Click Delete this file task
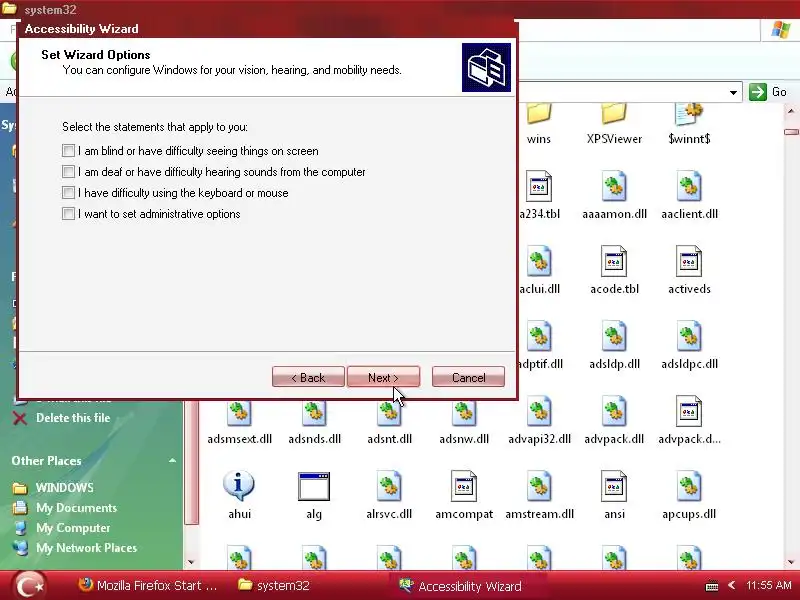Viewport: 800px width, 600px height. [73, 417]
